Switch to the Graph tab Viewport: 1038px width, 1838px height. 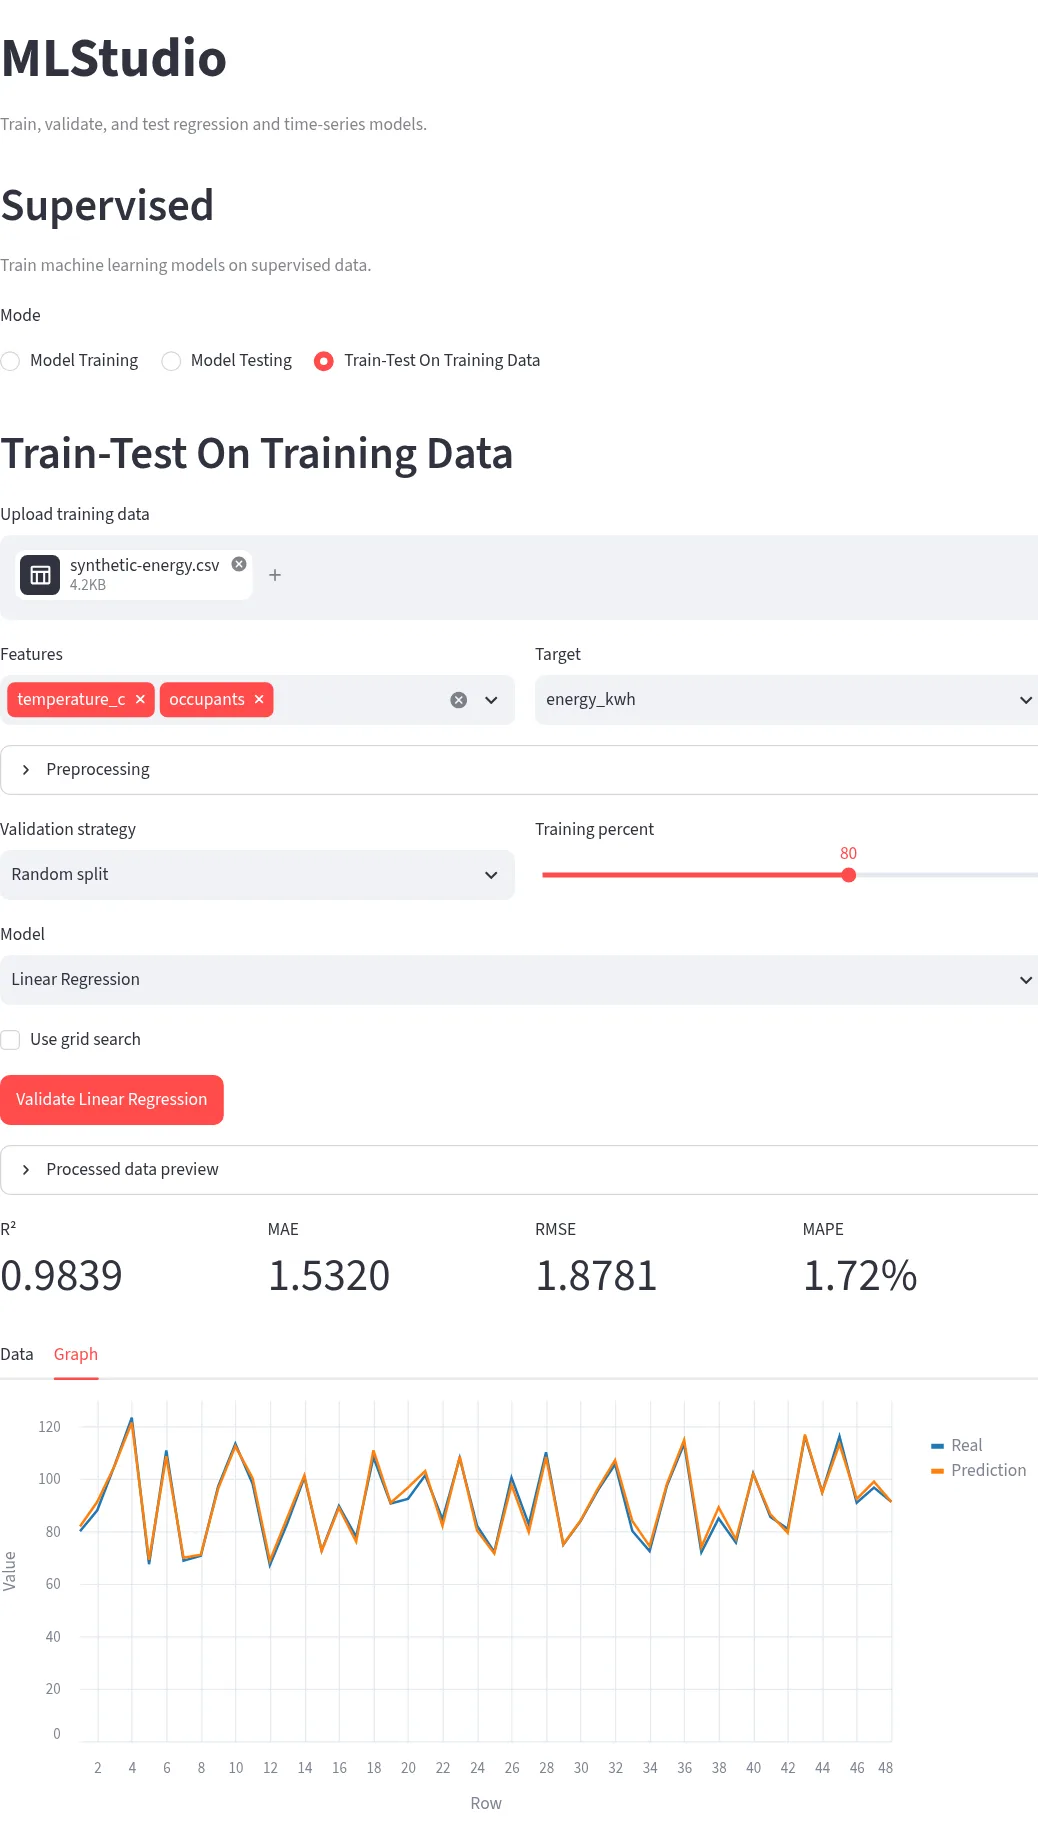[x=76, y=1354]
